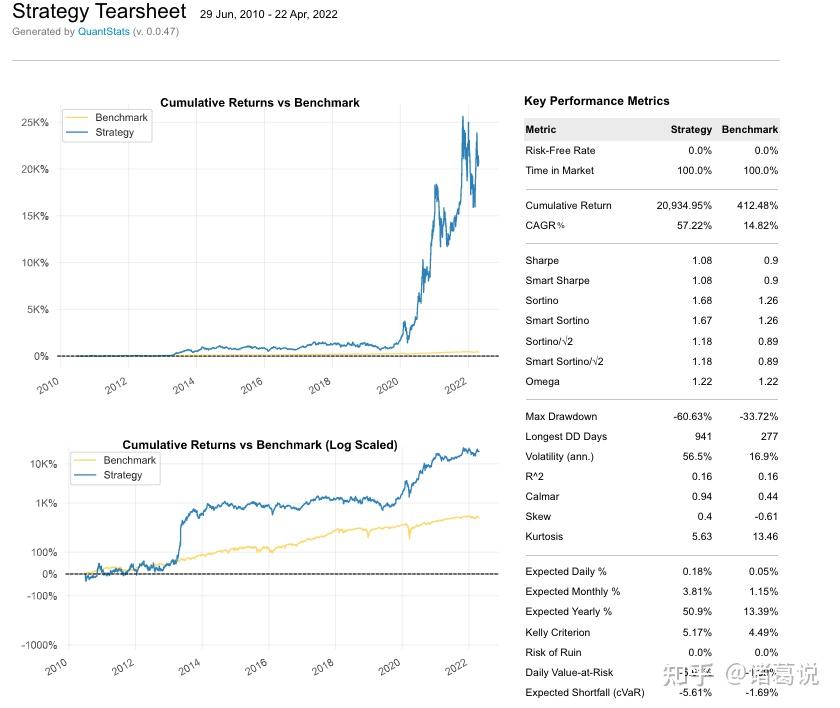This screenshot has width=840, height=708.
Task: Select the Cumulative Returns vs Benchmark chart title
Action: coord(258,102)
